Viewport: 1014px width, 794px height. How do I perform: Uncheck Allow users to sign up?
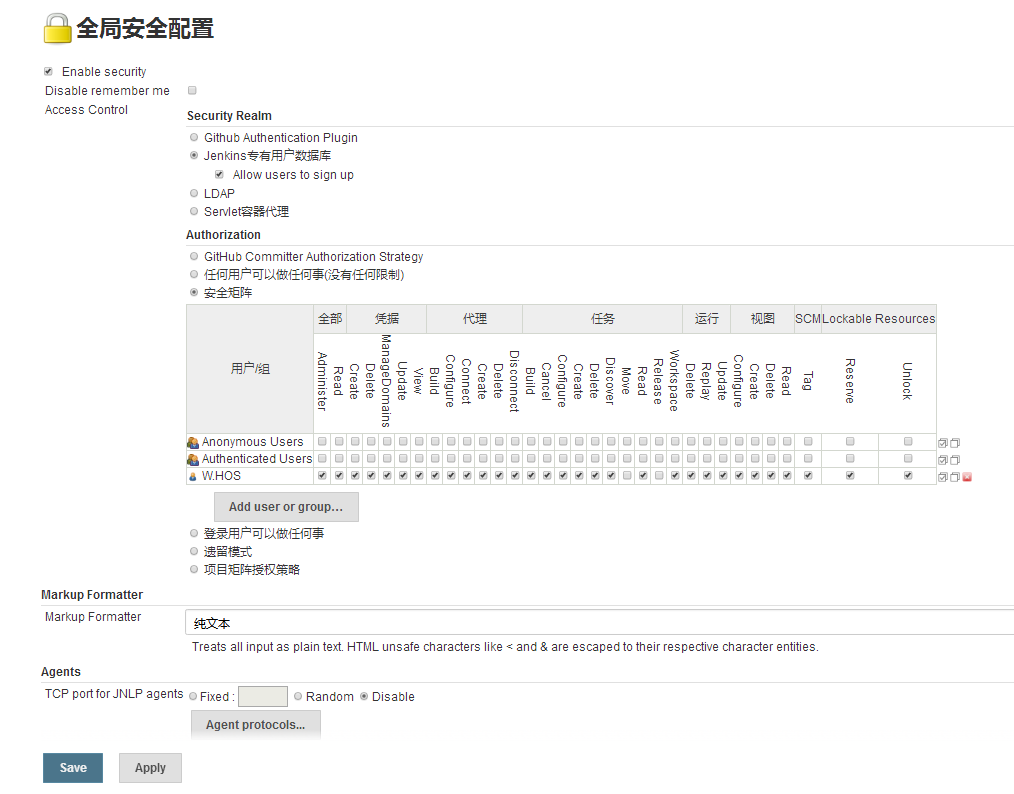(219, 175)
